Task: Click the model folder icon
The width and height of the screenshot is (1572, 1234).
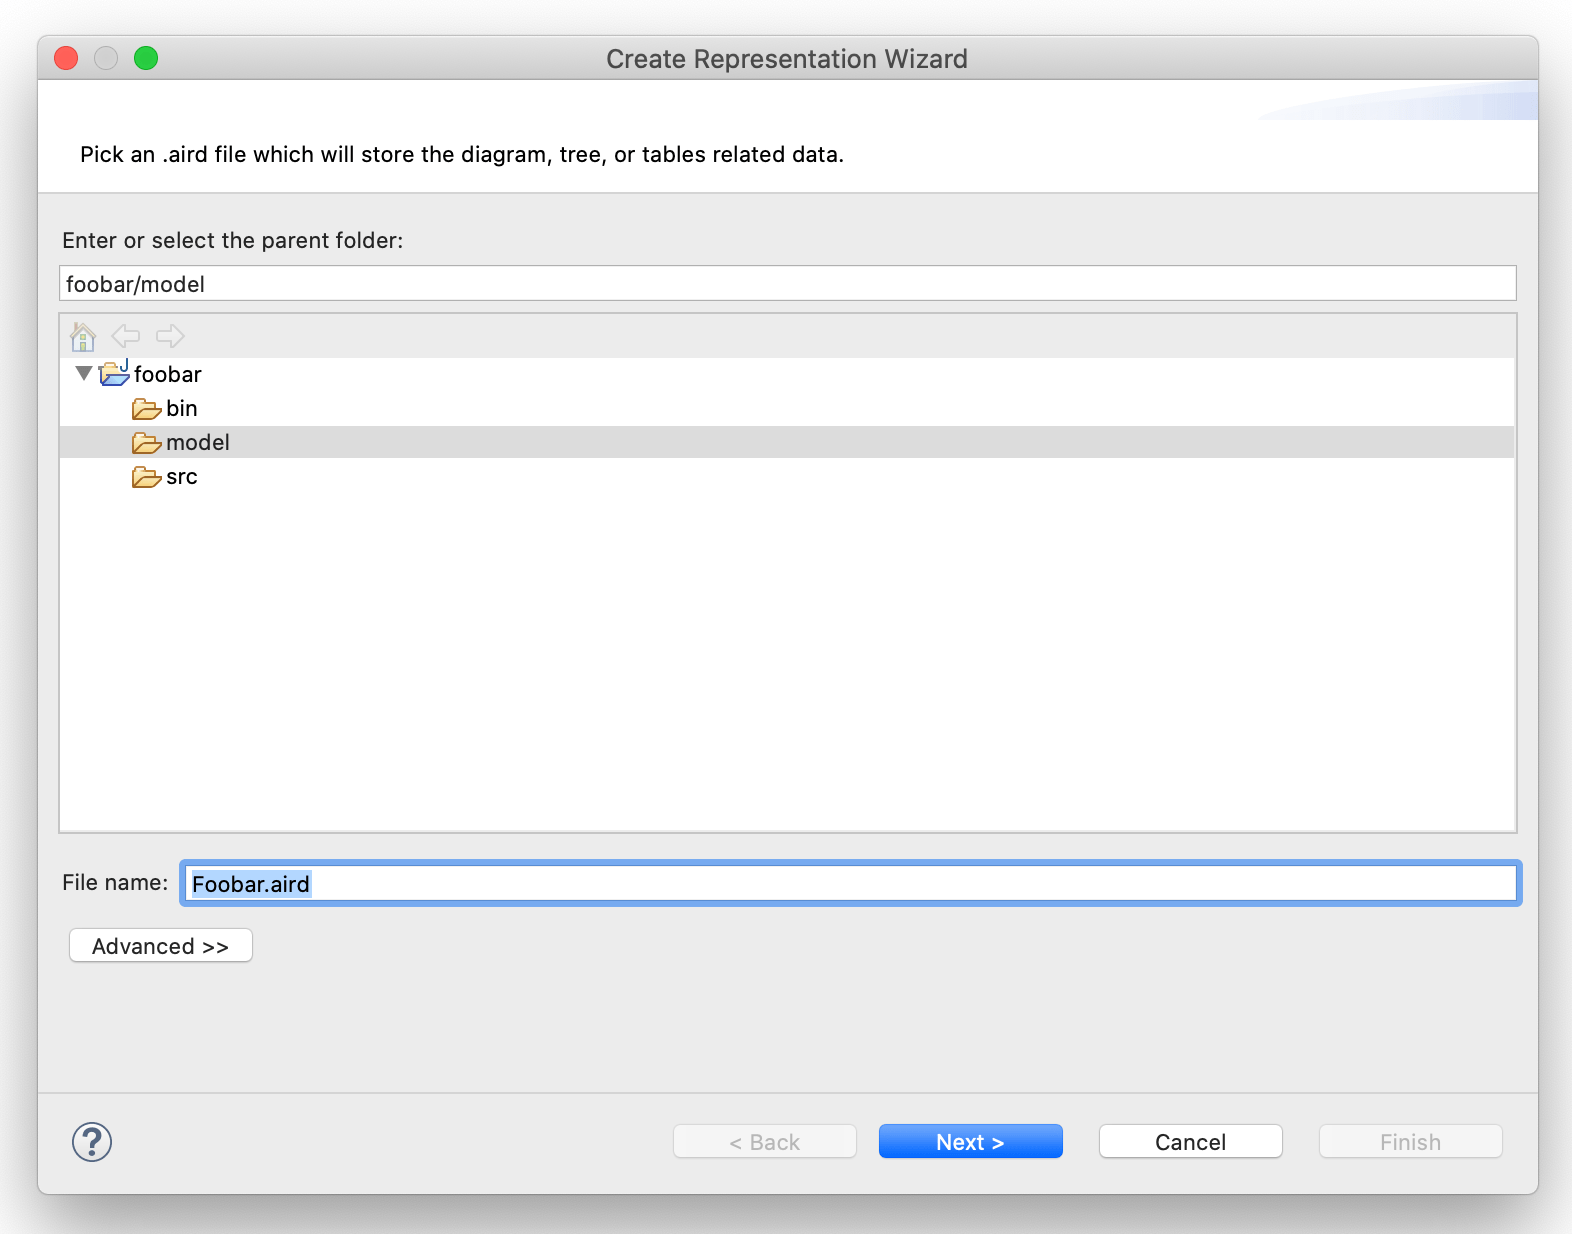Action: (146, 443)
